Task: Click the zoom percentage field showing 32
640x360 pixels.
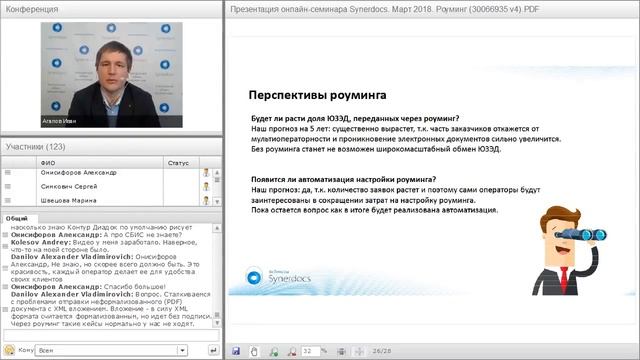Action: [x=310, y=351]
